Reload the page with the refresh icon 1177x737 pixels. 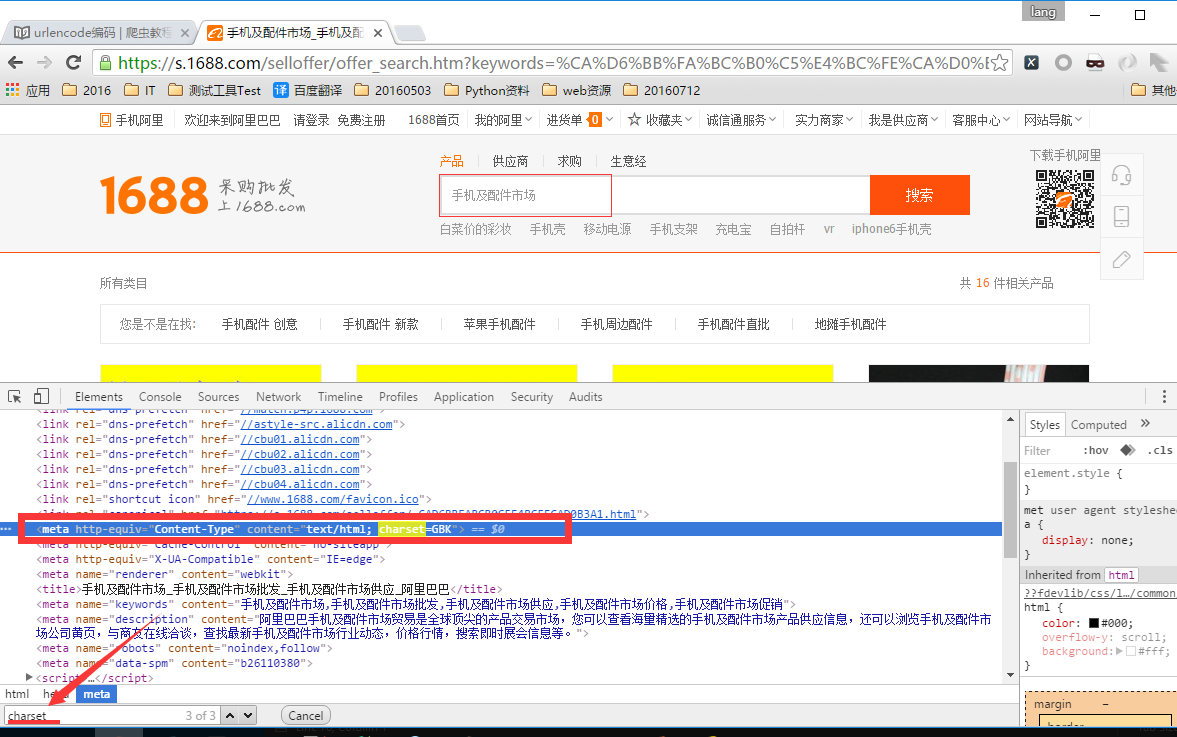[73, 62]
